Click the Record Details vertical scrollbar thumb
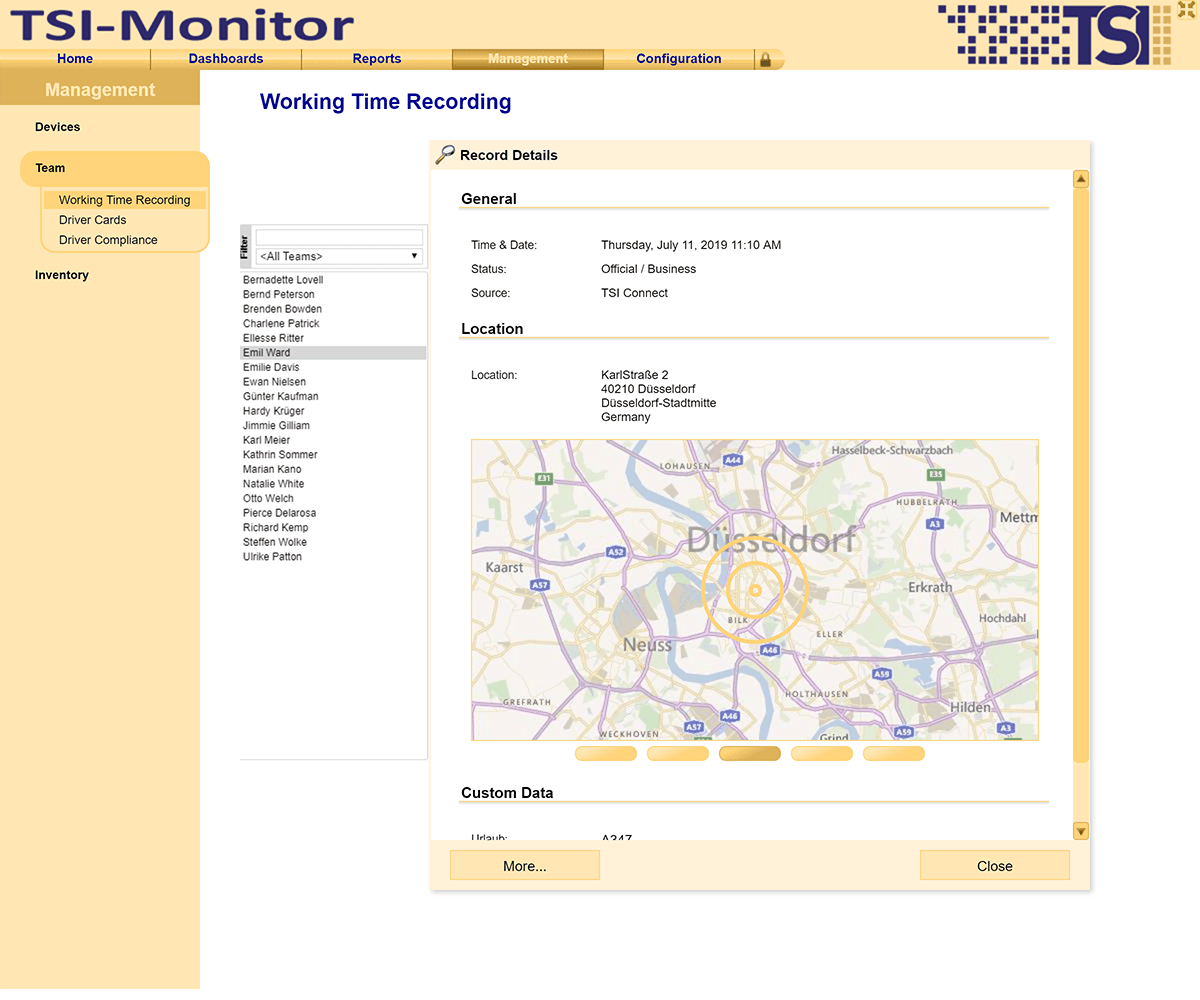1200x1000 pixels. [1081, 475]
